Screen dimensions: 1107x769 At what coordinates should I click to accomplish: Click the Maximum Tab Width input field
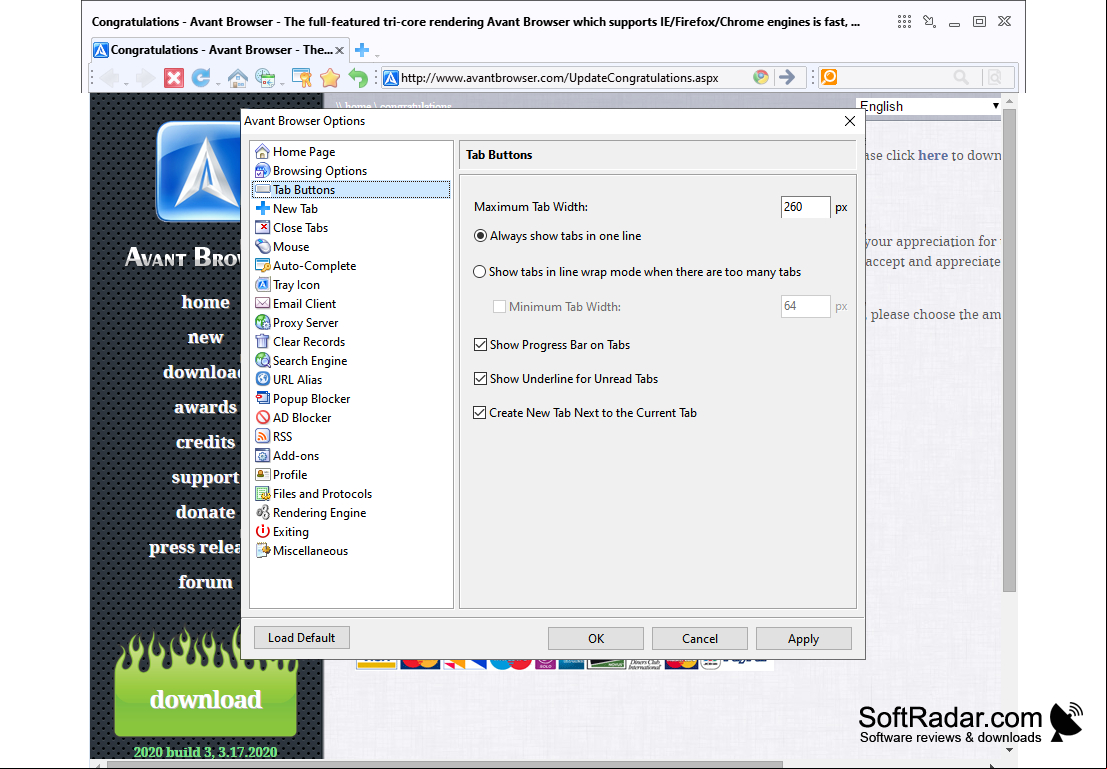[x=806, y=207]
